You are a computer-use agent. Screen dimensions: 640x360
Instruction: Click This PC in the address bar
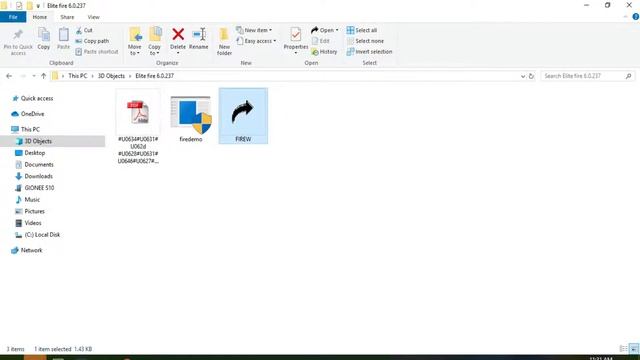(x=78, y=76)
